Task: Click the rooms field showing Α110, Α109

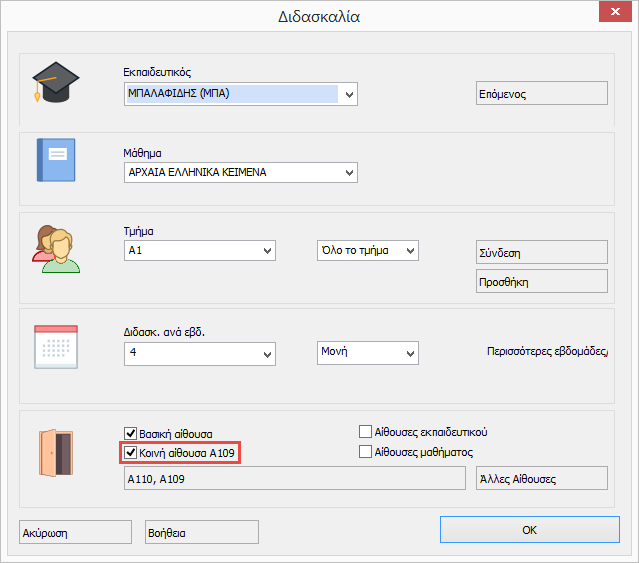Action: click(294, 479)
